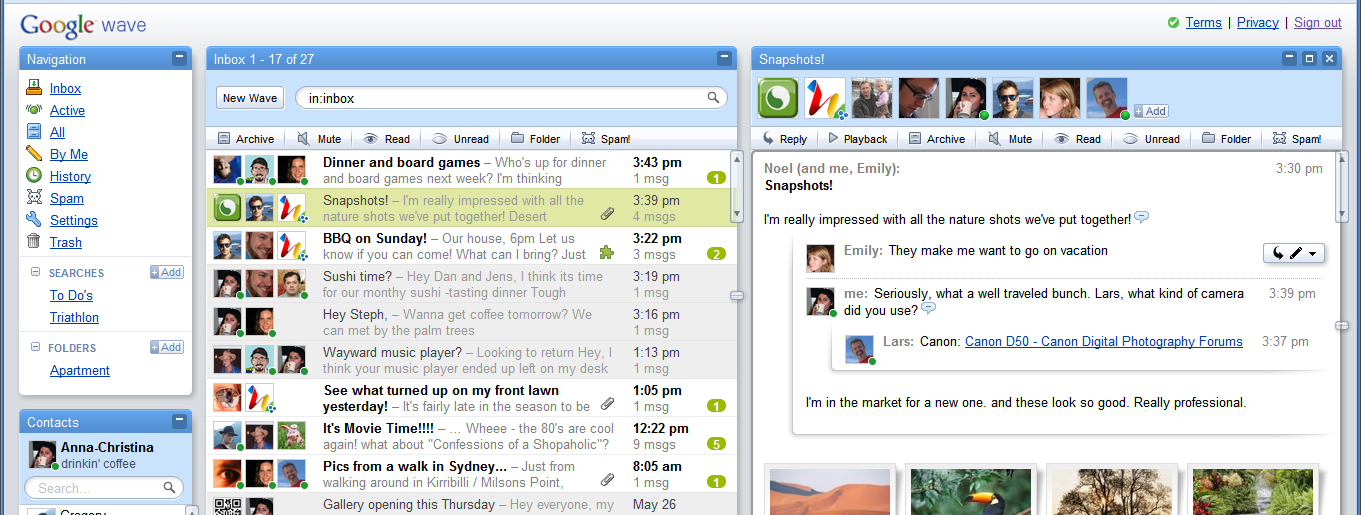Collapse the Folders section
Image resolution: width=1361 pixels, height=515 pixels.
tap(36, 348)
